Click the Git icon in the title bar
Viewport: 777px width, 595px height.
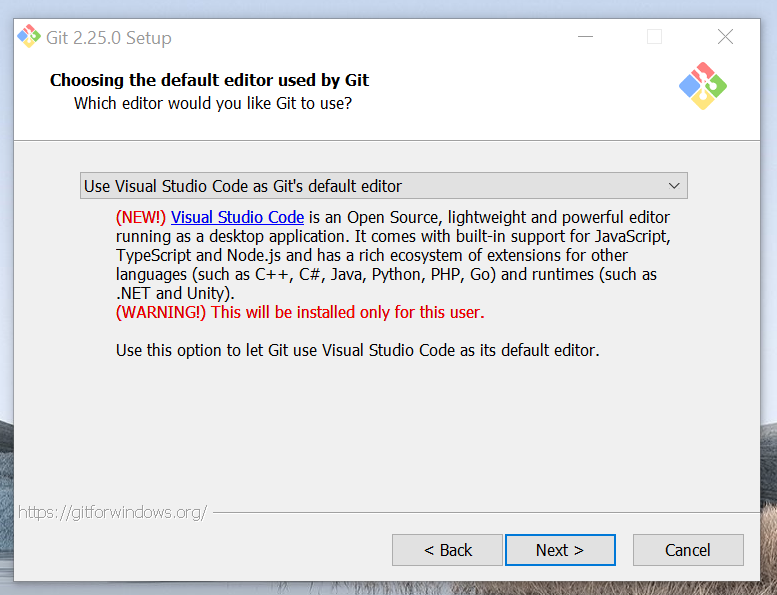[29, 37]
